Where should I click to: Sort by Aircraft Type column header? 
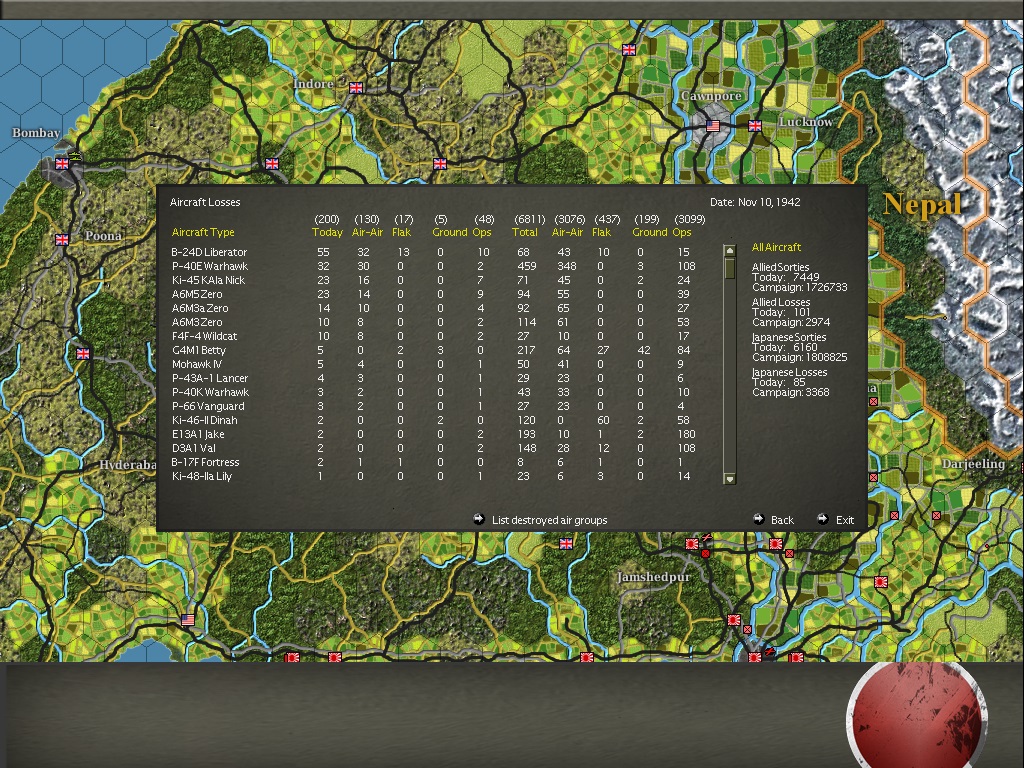[202, 232]
